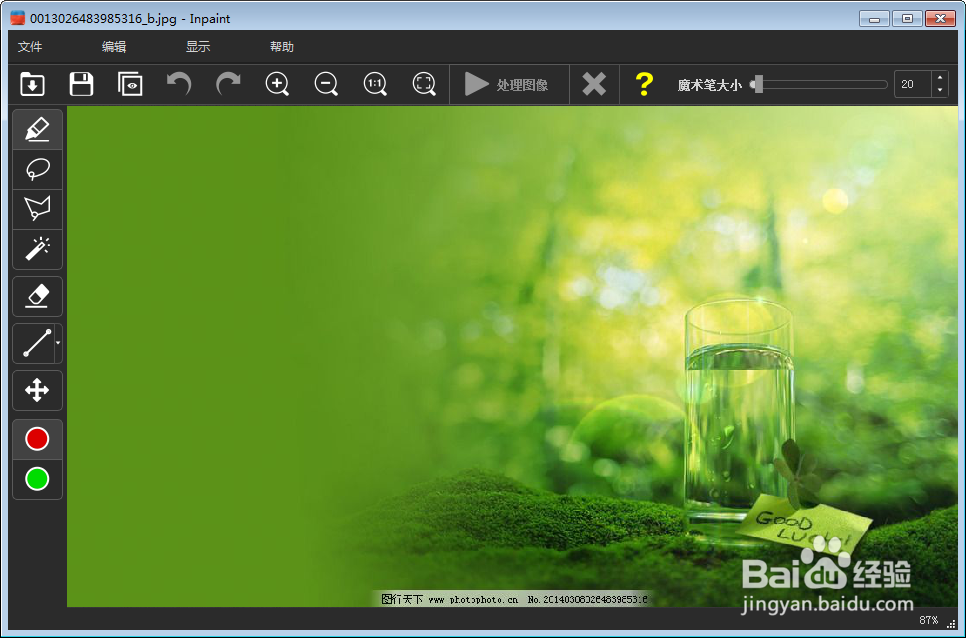Expand the line tool options arrow
This screenshot has width=966, height=638.
59,343
